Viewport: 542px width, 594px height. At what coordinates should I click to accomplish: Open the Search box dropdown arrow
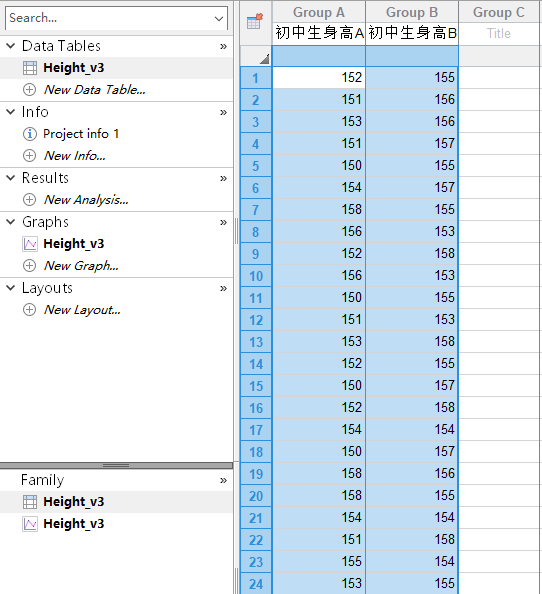(x=219, y=19)
